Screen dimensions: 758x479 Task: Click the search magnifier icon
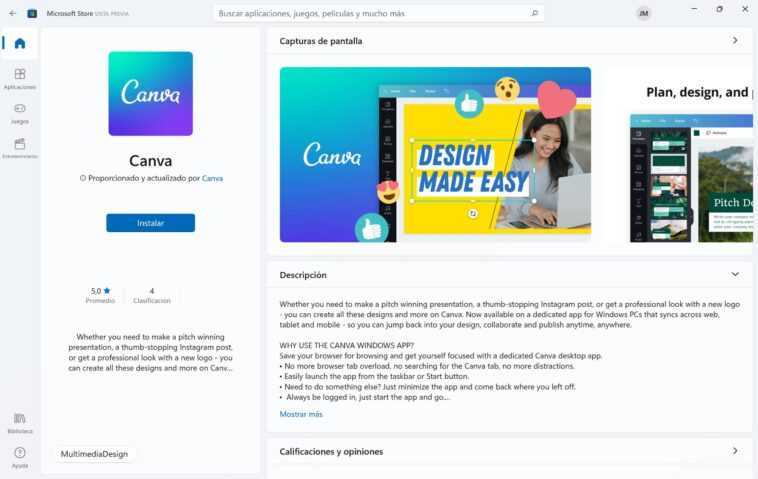(x=534, y=14)
